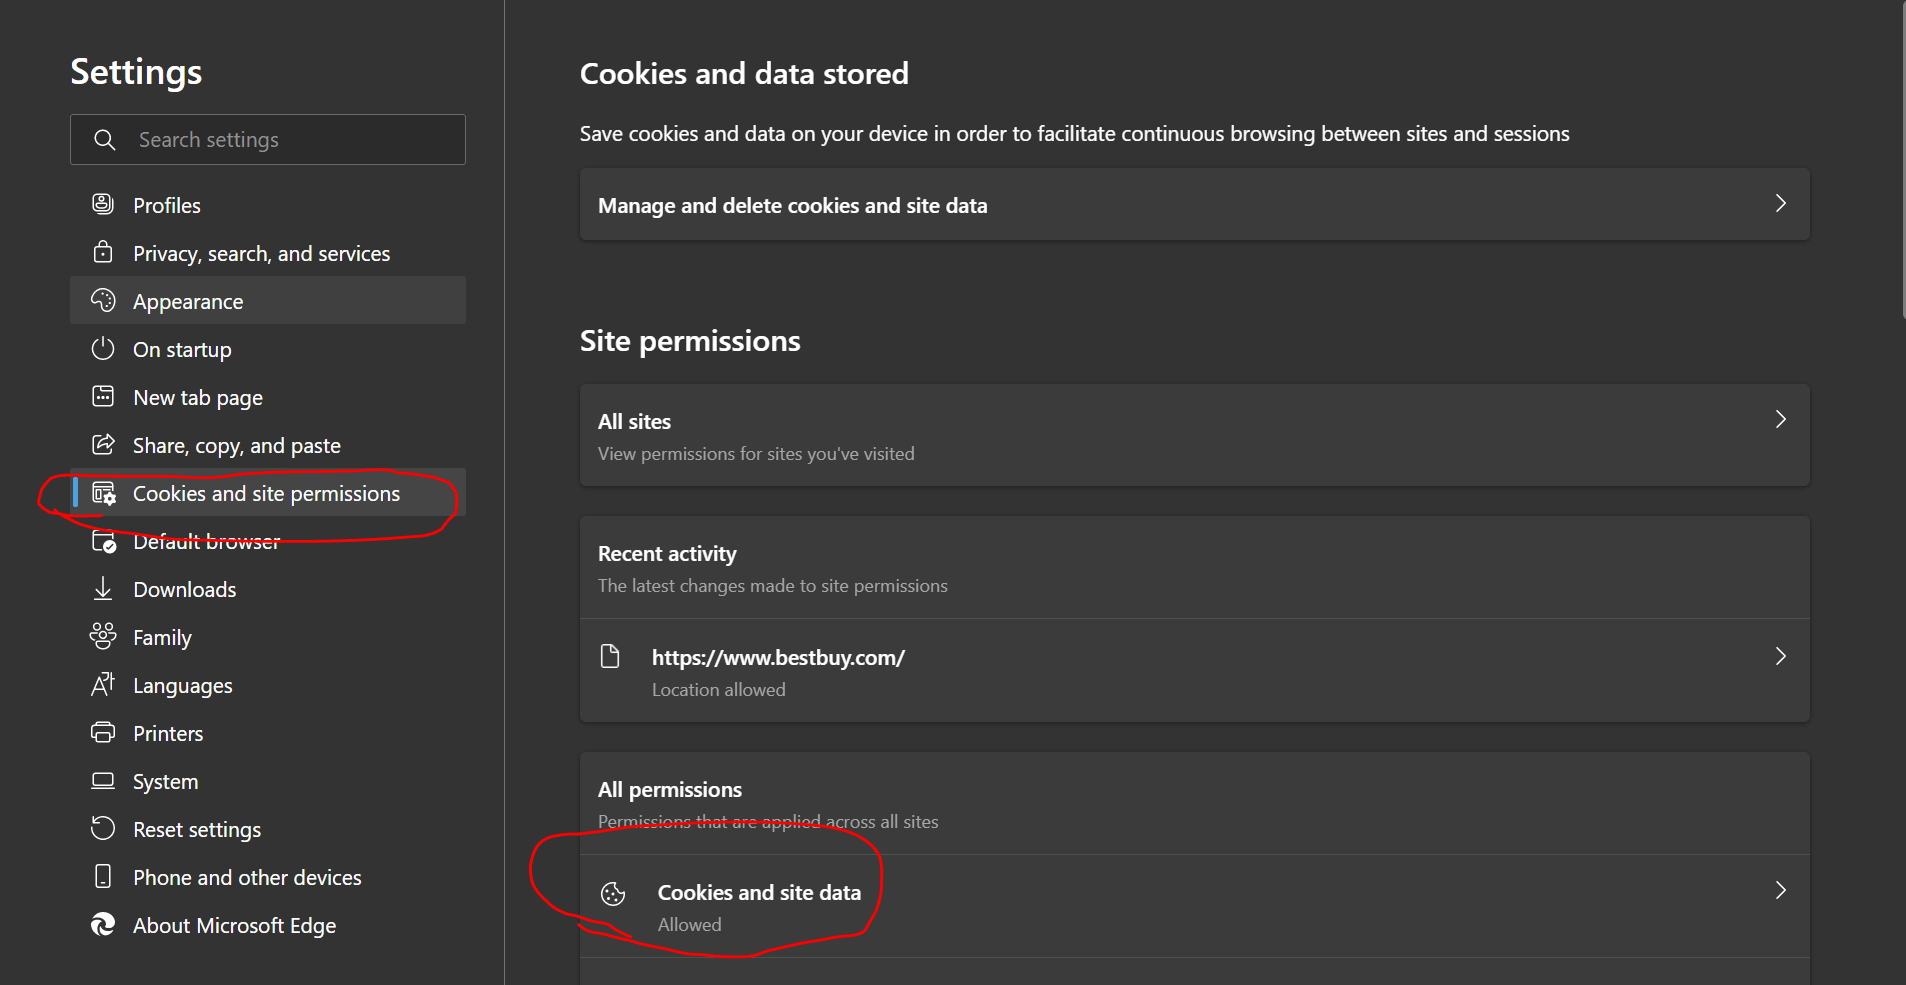
Task: Open bestbuy.com permissions via its chevron
Action: click(1780, 657)
